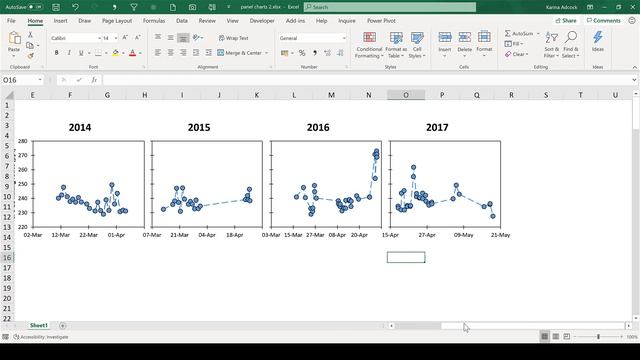Screen dimensions: 640x360
Task: Toggle bottom align for cells
Action: (x=183, y=38)
